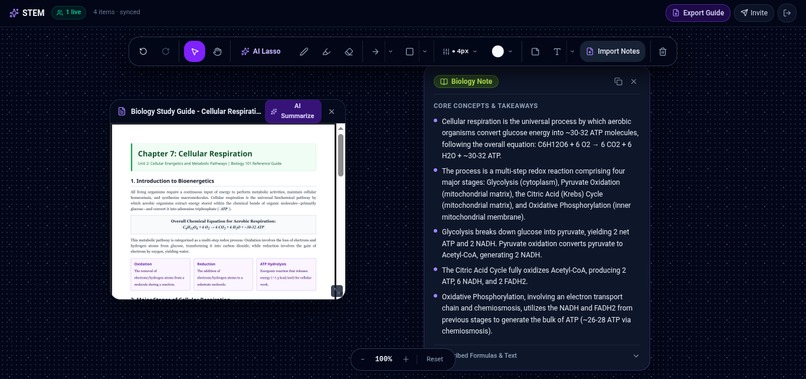Image resolution: width=806 pixels, height=379 pixels.
Task: Select the hand pan tool
Action: tap(217, 51)
